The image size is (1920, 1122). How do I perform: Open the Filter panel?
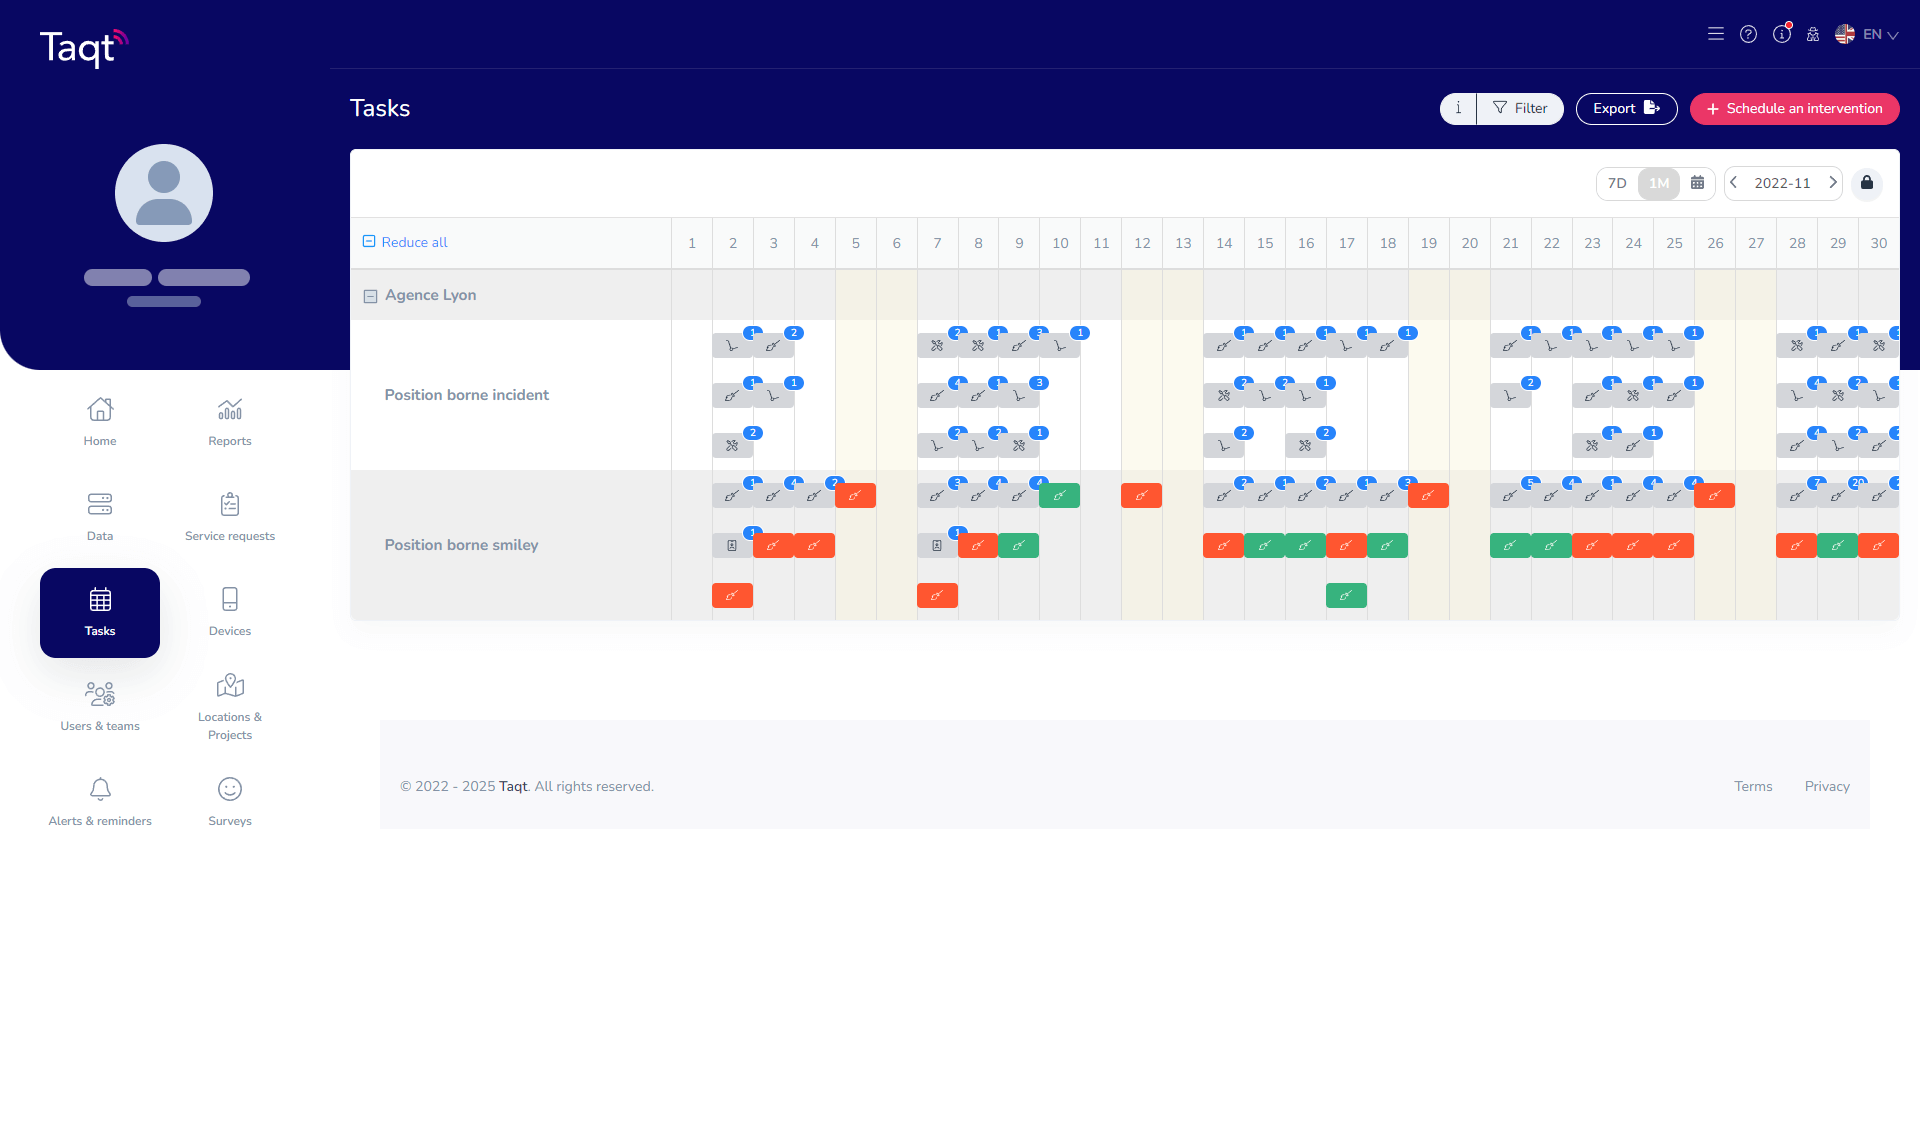coord(1520,108)
